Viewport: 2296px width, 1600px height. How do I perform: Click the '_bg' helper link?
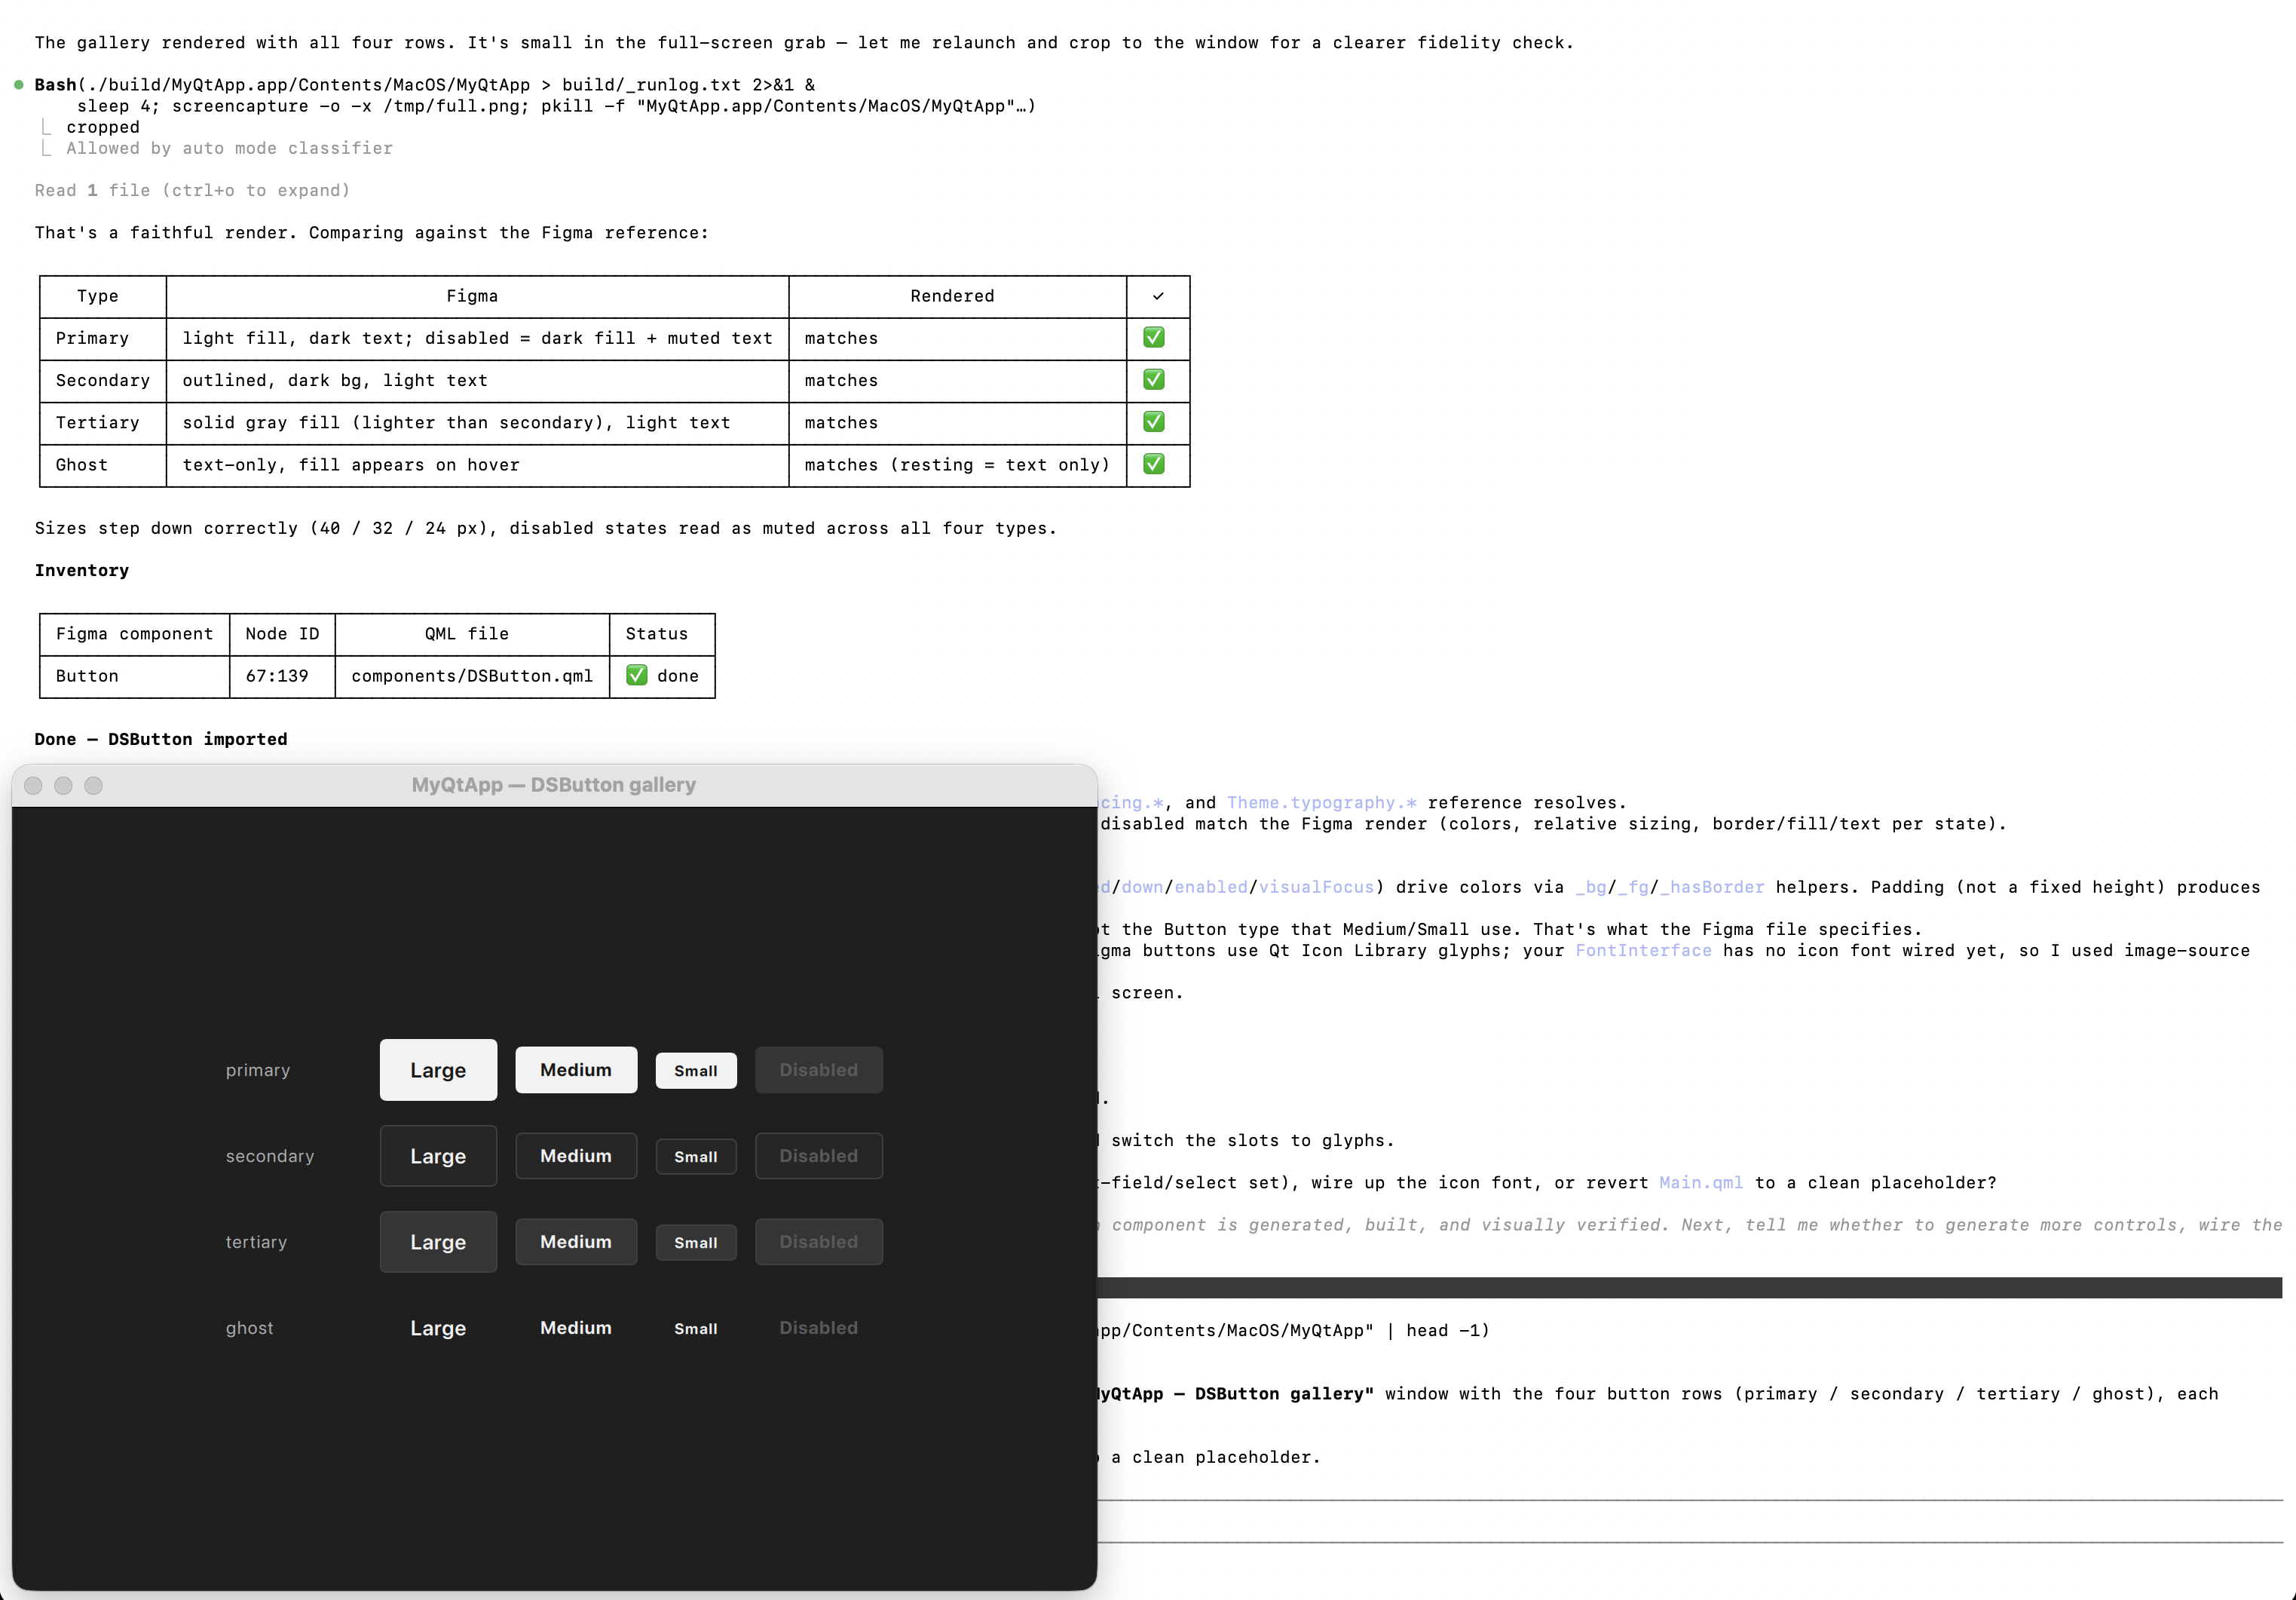tap(1591, 887)
